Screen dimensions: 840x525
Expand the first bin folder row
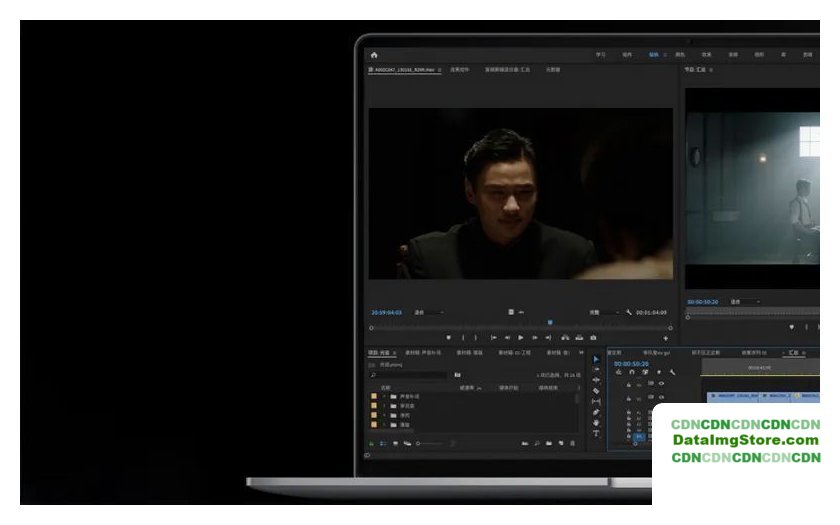point(384,396)
